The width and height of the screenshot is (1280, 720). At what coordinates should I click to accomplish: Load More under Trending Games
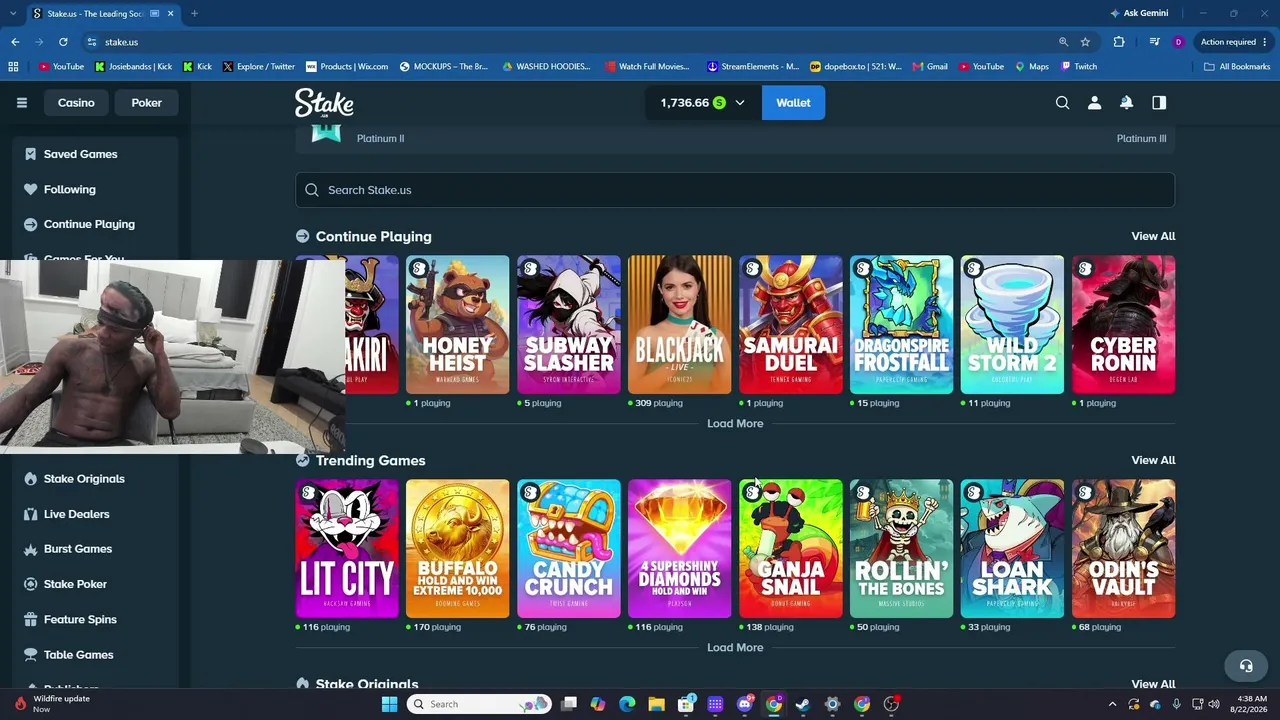(735, 647)
